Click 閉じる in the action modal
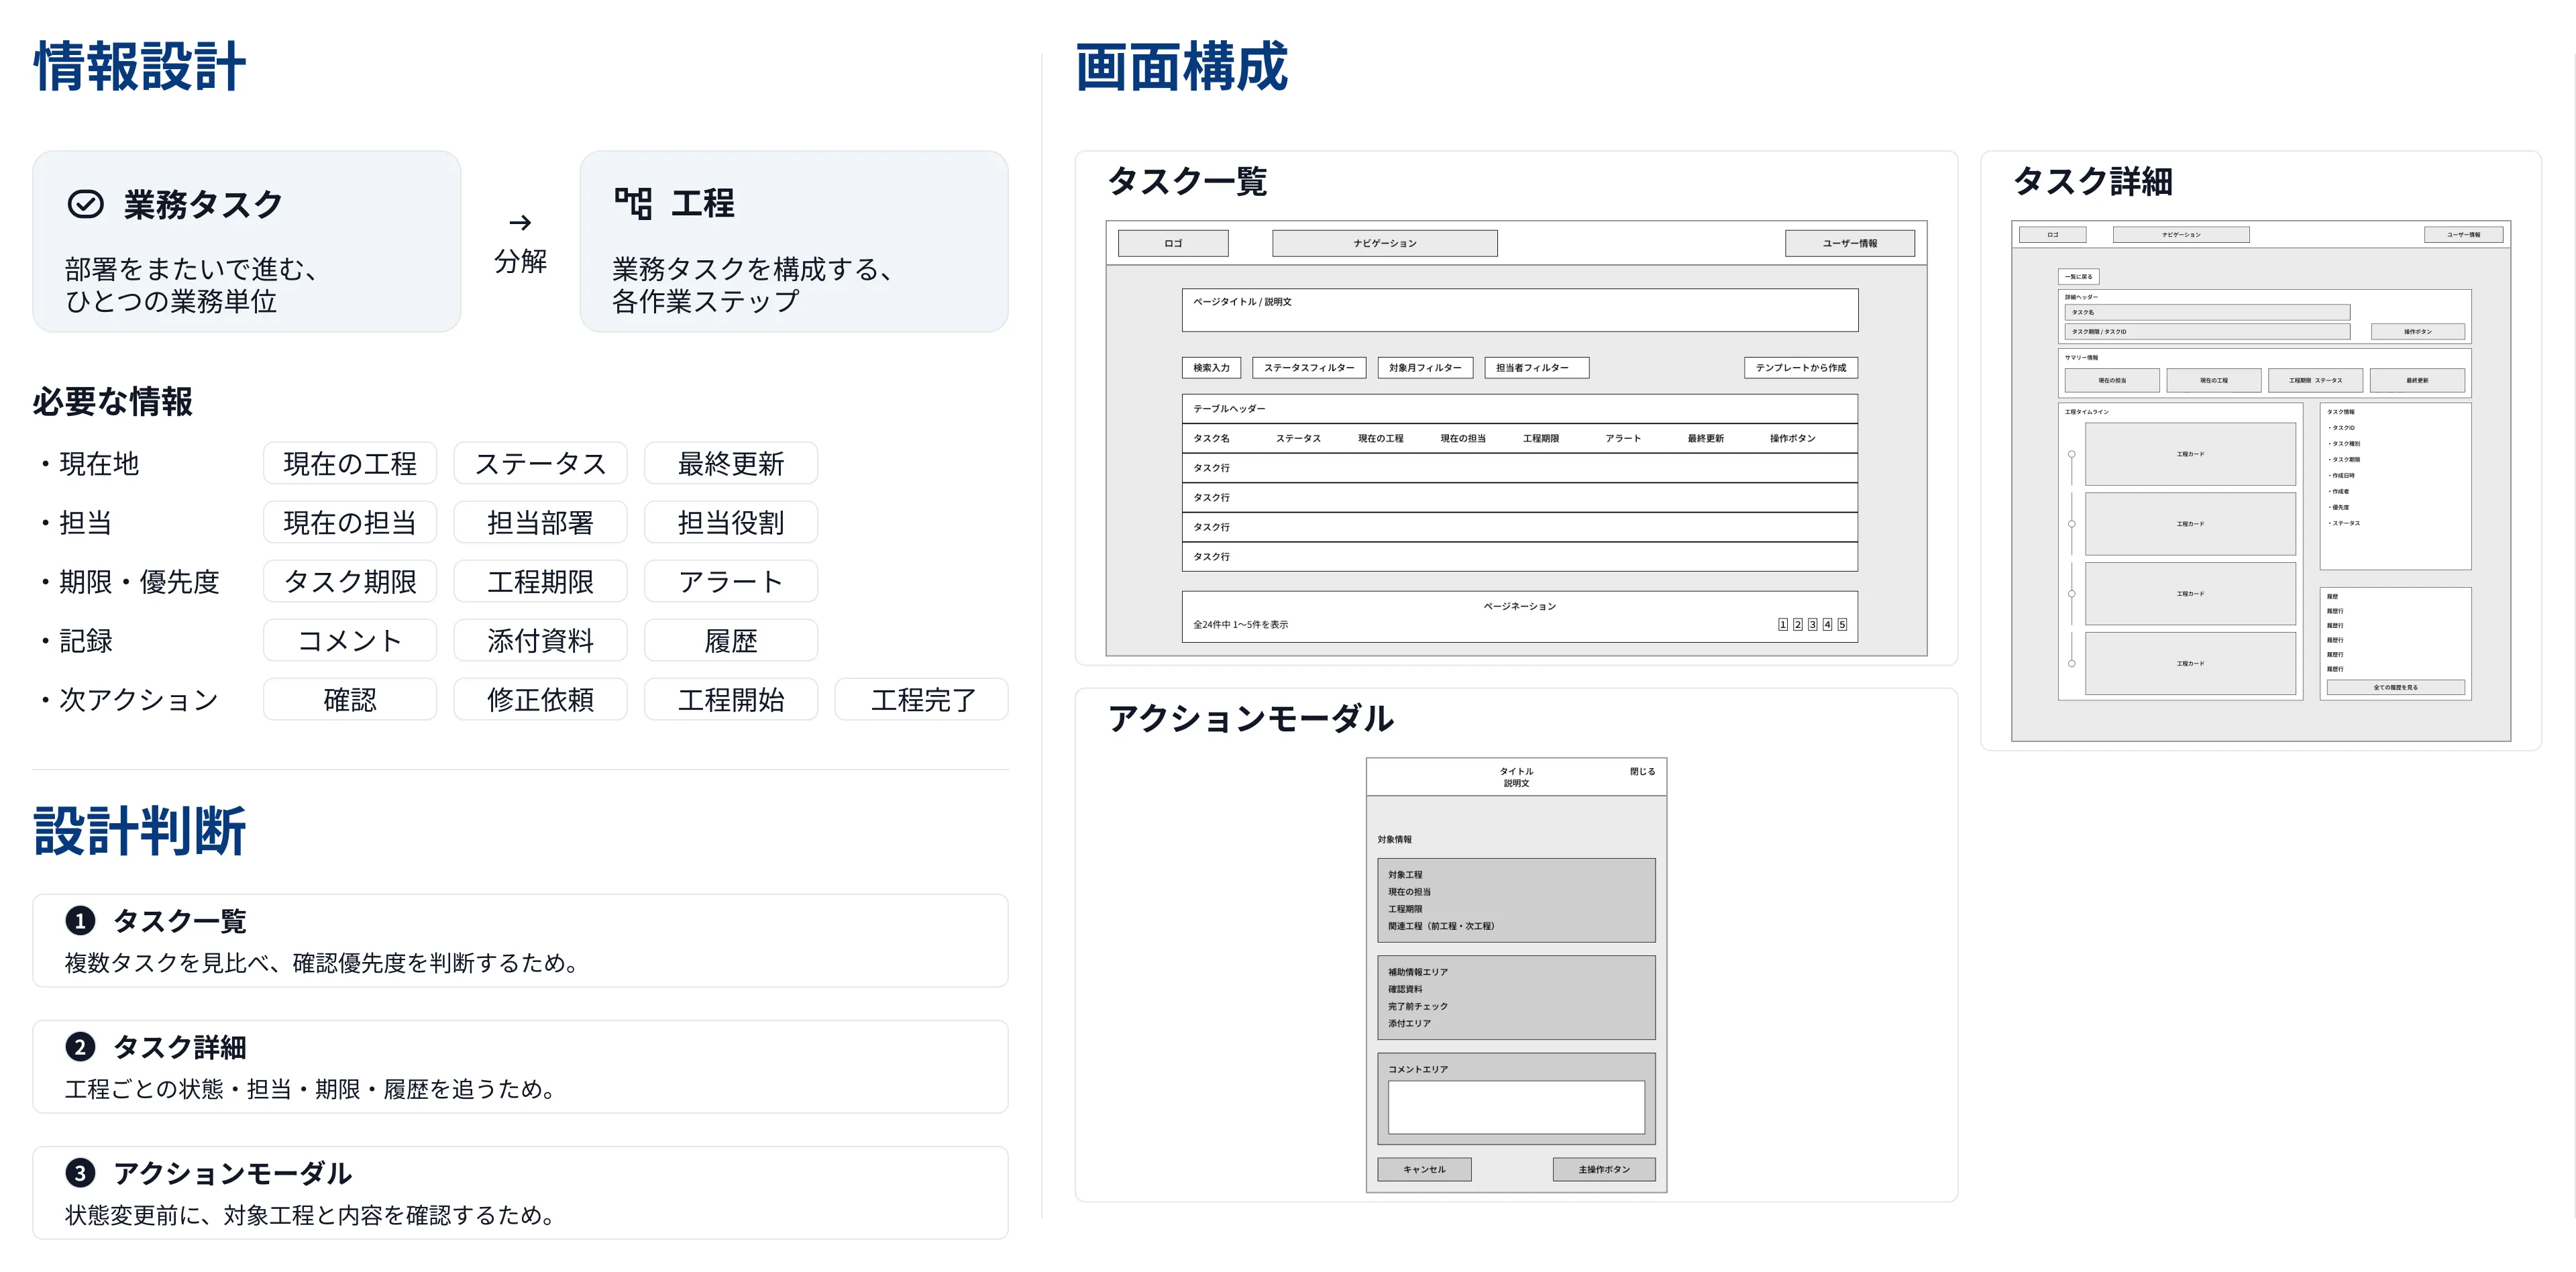The width and height of the screenshot is (2576, 1272). coord(1642,771)
